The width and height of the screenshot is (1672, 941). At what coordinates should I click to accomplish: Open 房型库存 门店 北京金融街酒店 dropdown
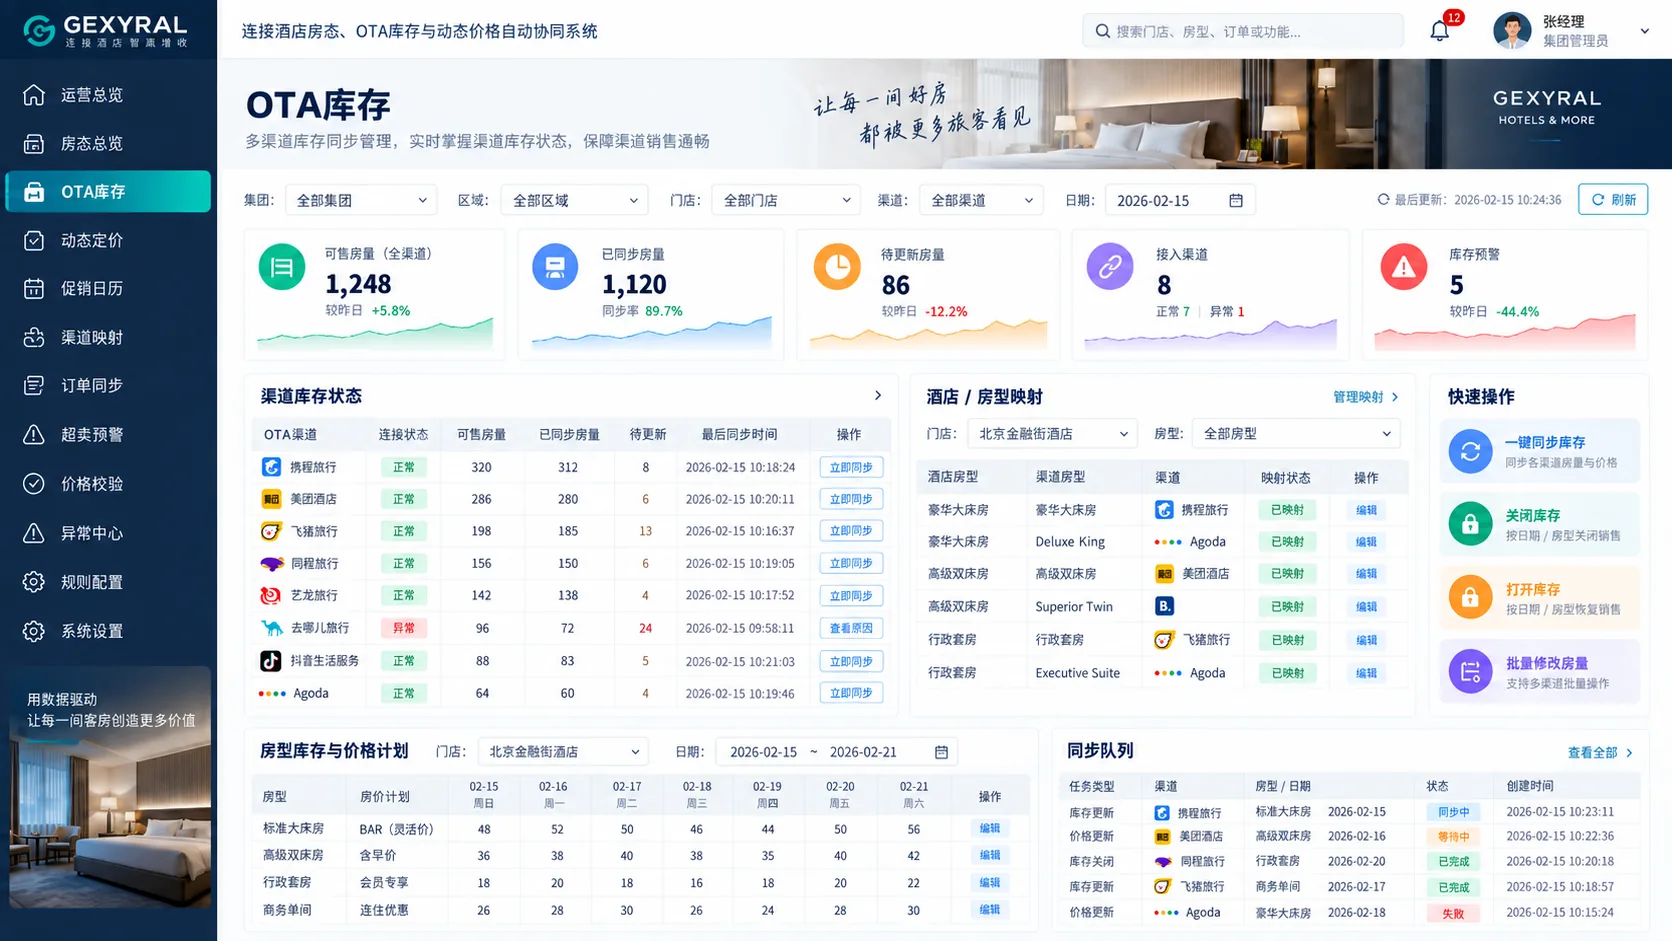pos(563,752)
